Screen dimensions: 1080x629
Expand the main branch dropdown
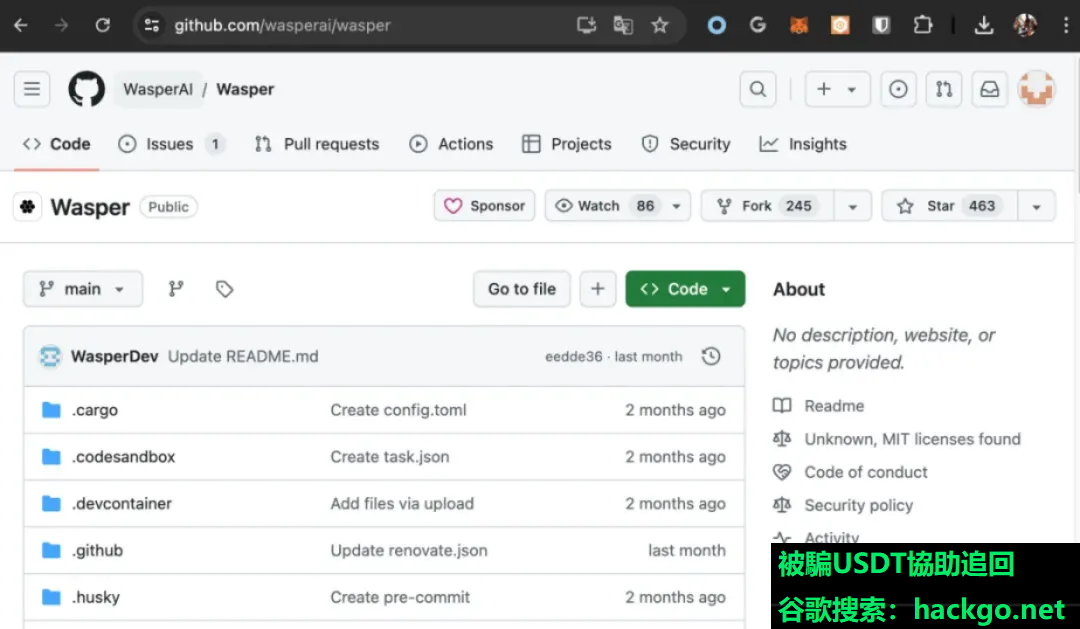pyautogui.click(x=83, y=289)
